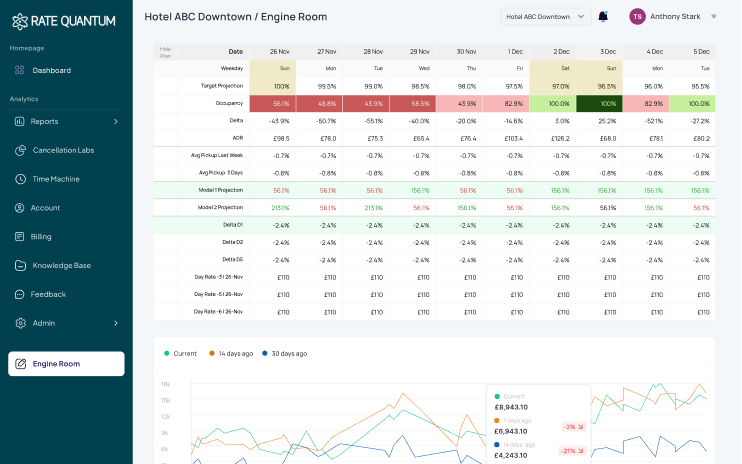Click the Hide Row header button
This screenshot has height=464, width=742.
click(x=166, y=51)
